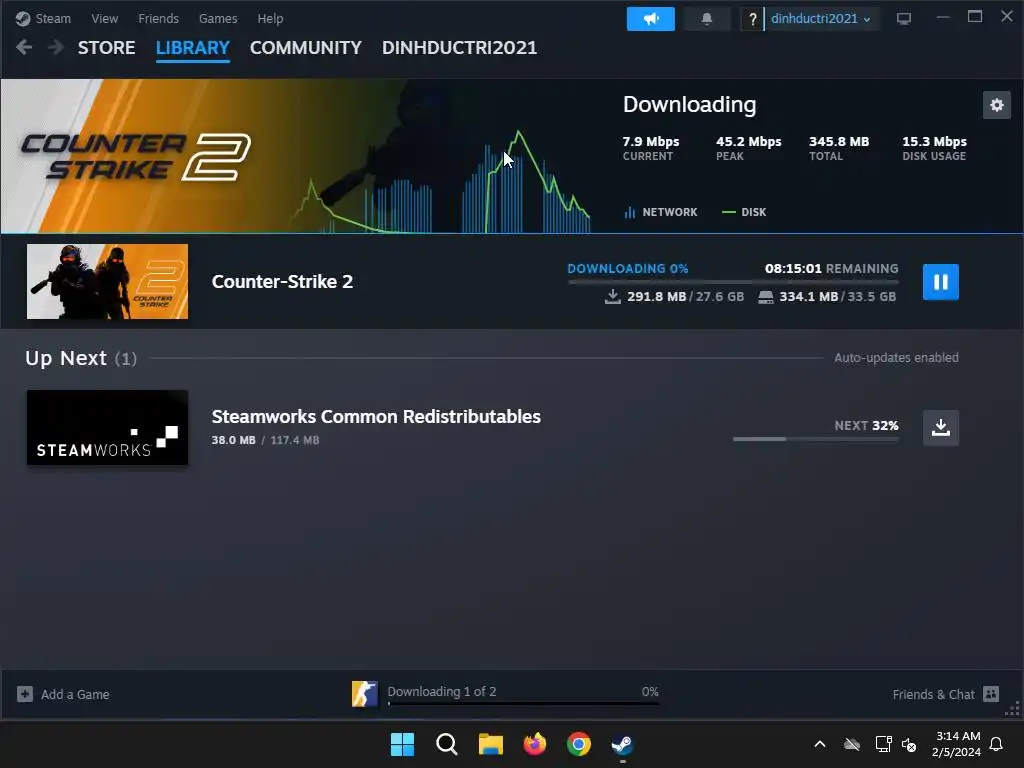Open the View menu
This screenshot has width=1024, height=768.
(104, 18)
